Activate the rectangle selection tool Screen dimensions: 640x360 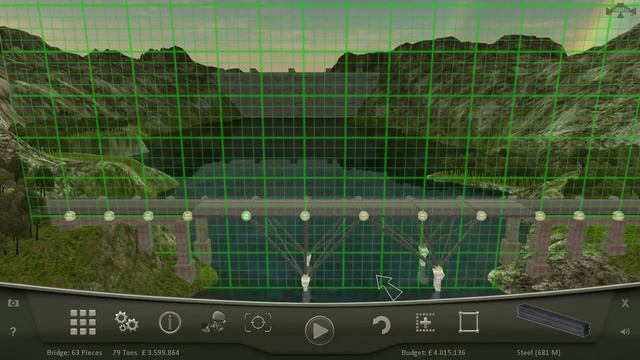click(x=469, y=322)
